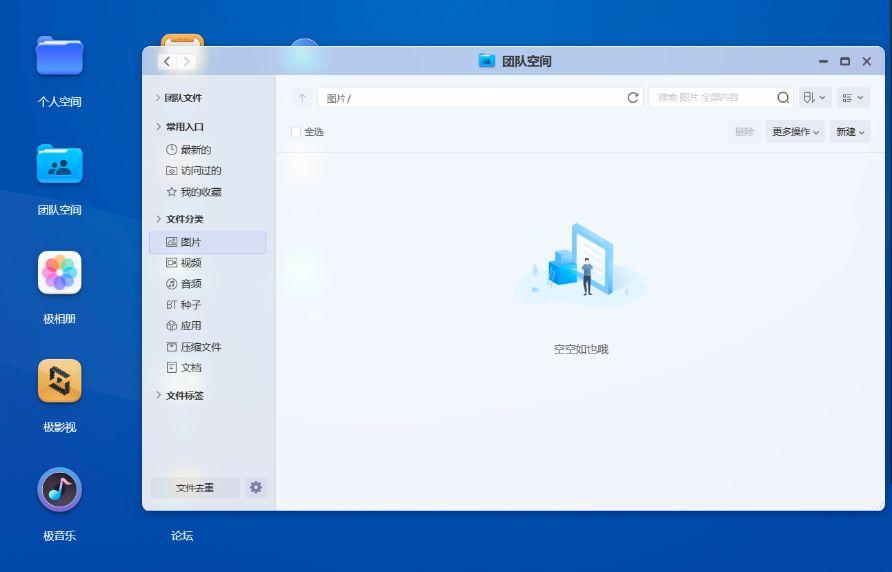Click the 文件去重 button

(x=195, y=488)
